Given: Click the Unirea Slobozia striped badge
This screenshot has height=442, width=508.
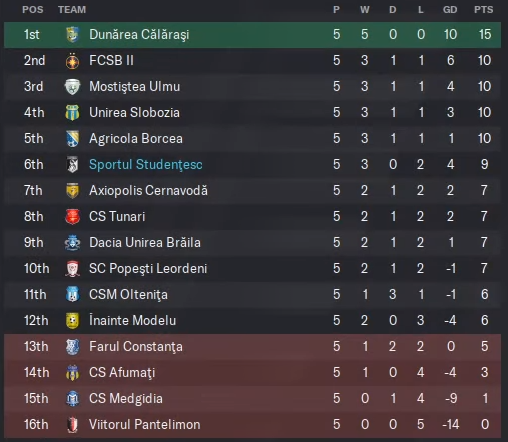Looking at the screenshot, I should 72,113.
